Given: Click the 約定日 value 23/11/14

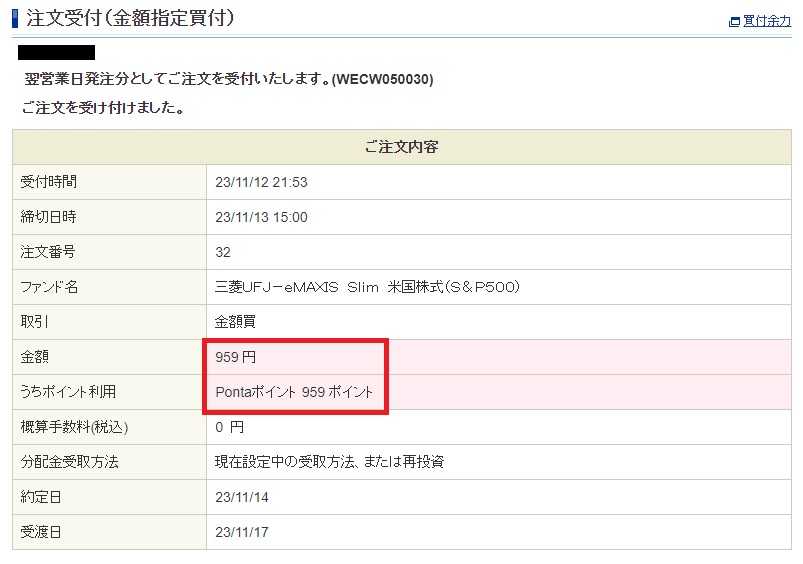Looking at the screenshot, I should pos(242,497).
